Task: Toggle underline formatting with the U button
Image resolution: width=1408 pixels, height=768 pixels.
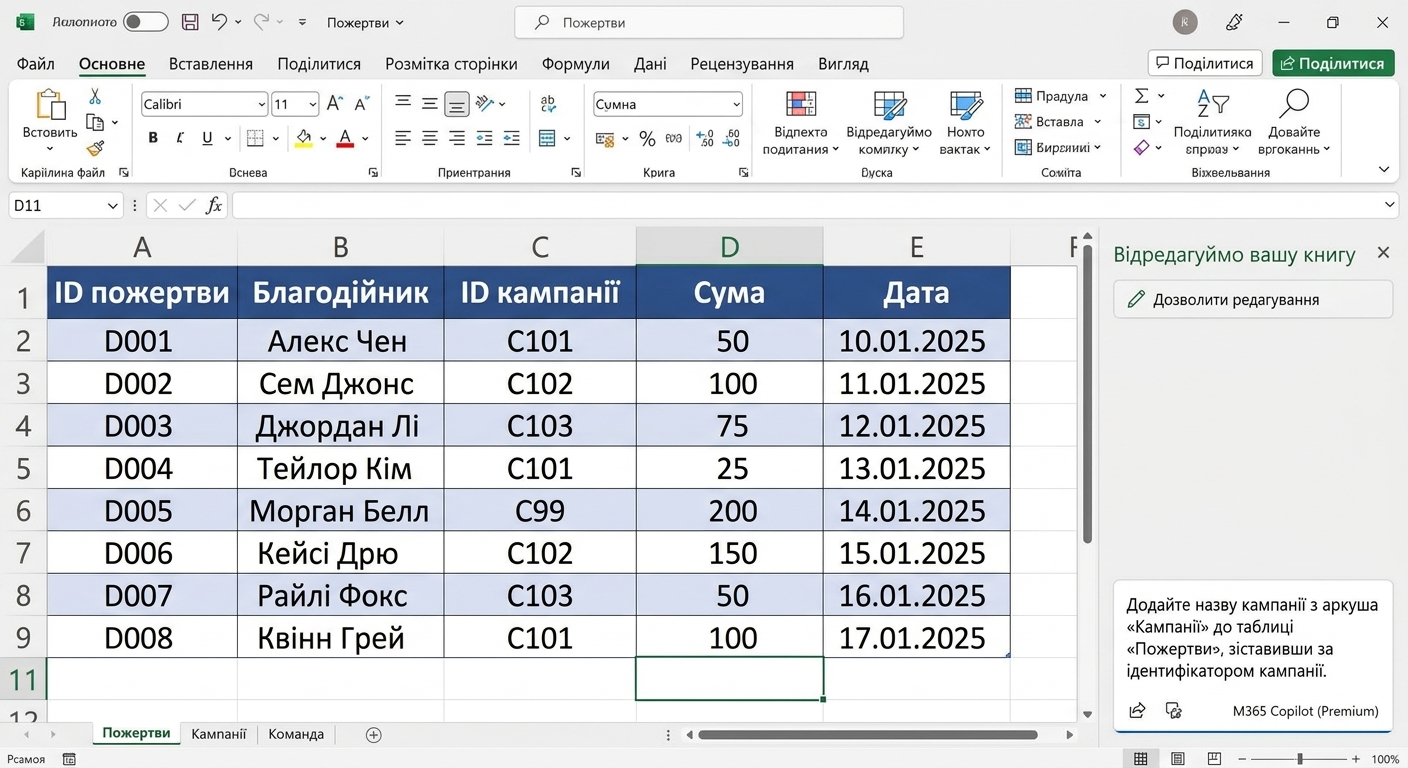Action: pos(207,138)
